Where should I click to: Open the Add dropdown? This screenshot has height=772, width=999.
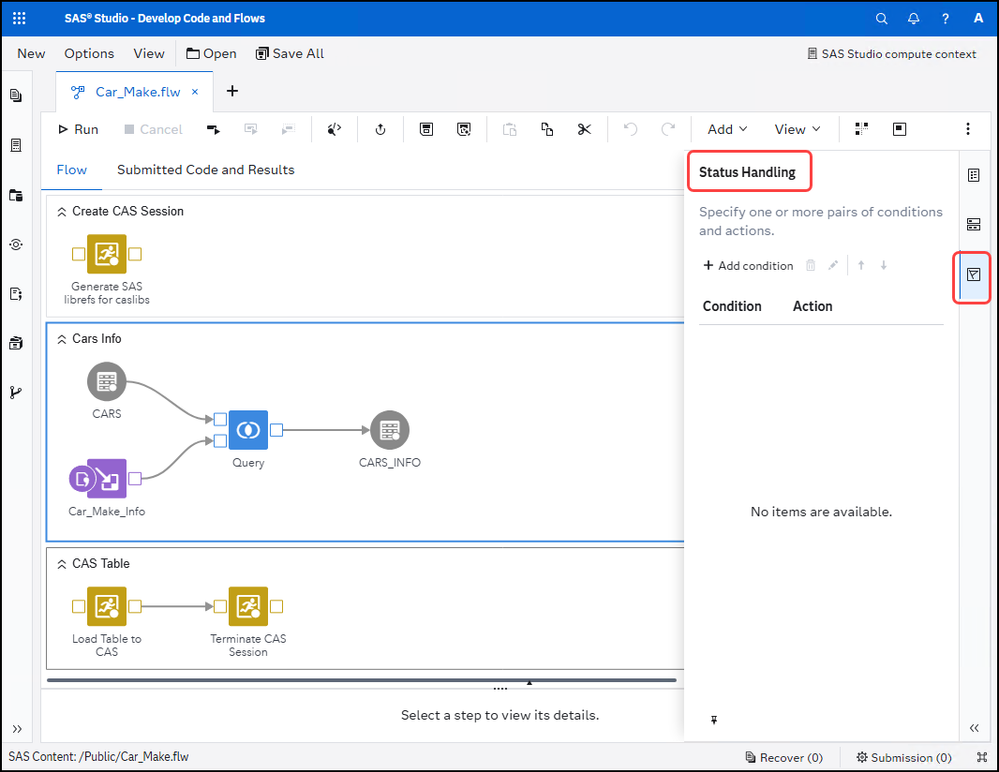[x=727, y=129]
